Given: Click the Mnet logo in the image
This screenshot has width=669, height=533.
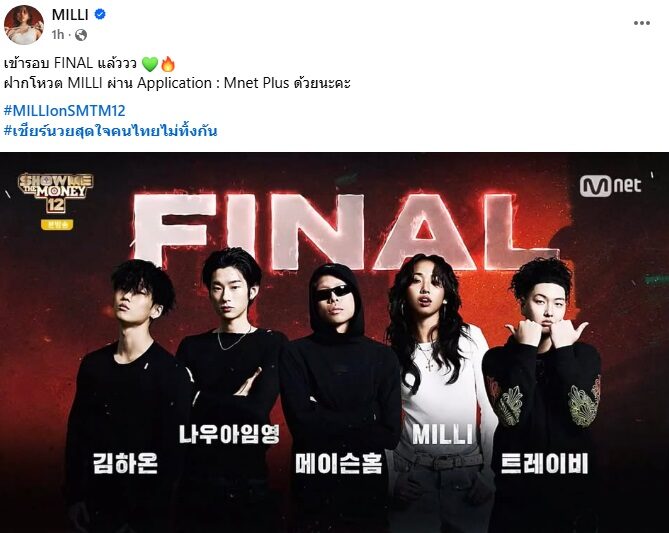Looking at the screenshot, I should [x=610, y=186].
